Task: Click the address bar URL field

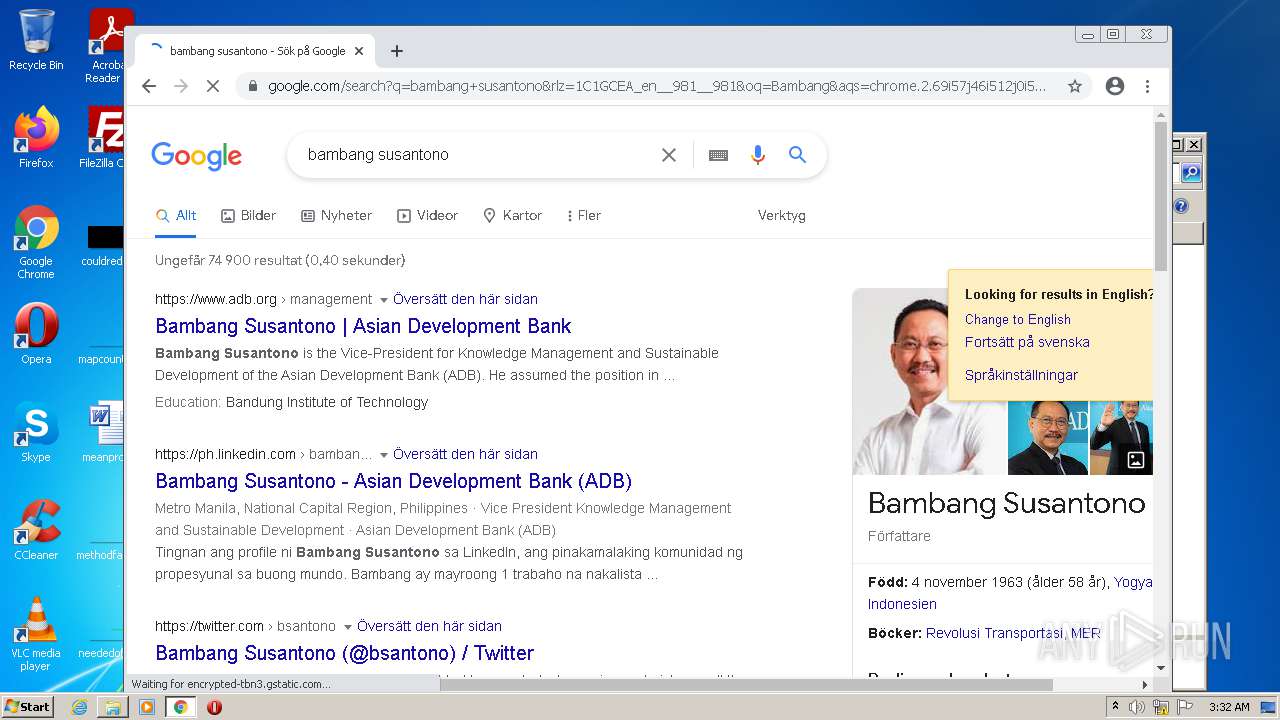Action: 657,86
